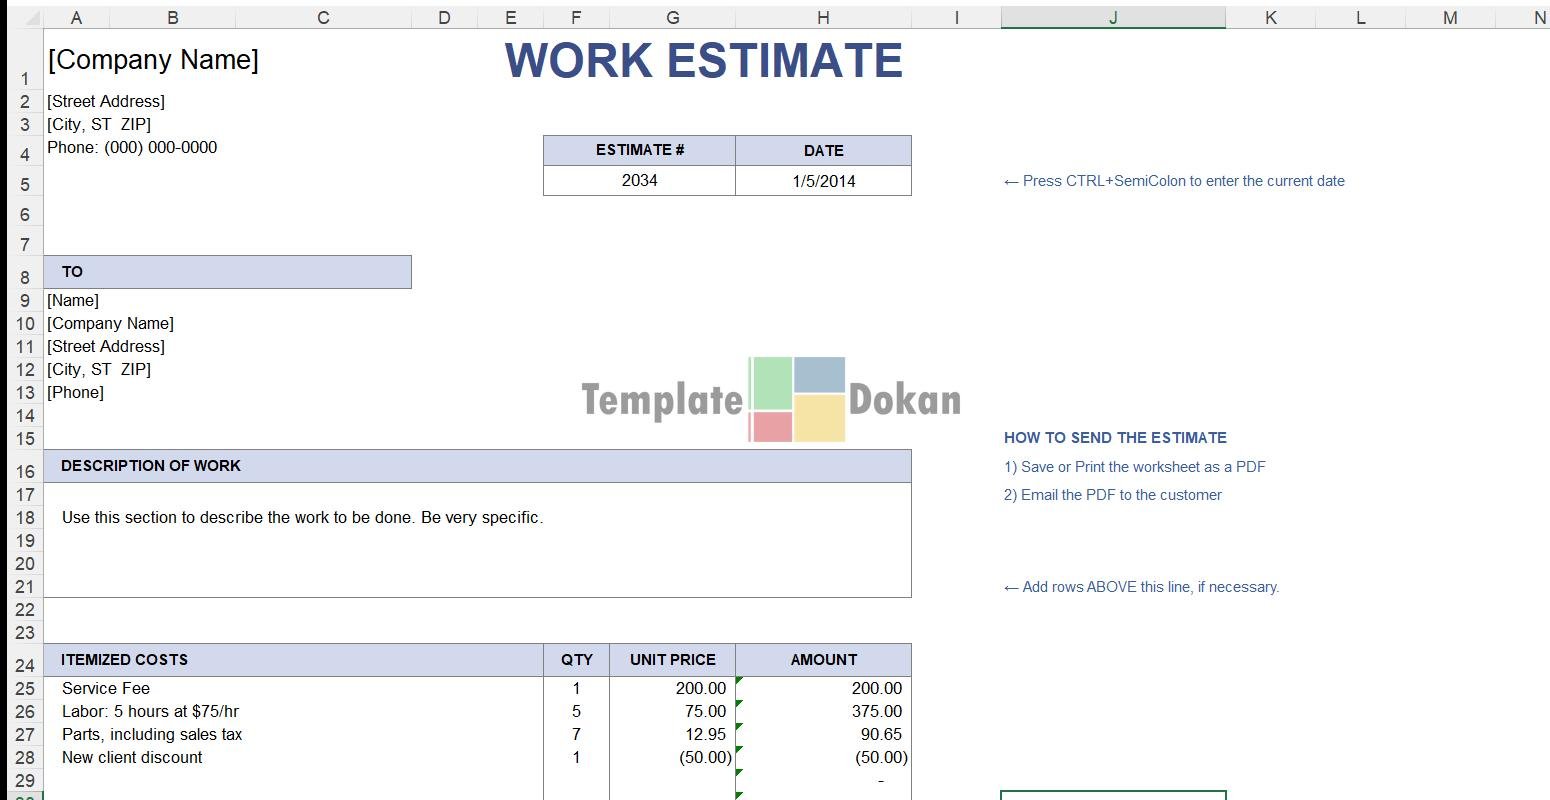Click the [Name] cell under TO
The image size is (1550, 800).
click(x=73, y=300)
